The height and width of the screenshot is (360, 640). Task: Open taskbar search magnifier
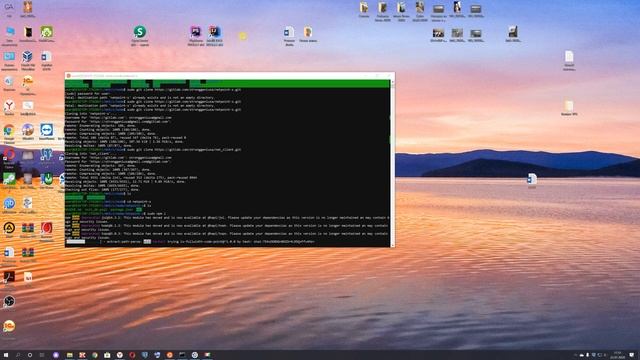(18, 355)
